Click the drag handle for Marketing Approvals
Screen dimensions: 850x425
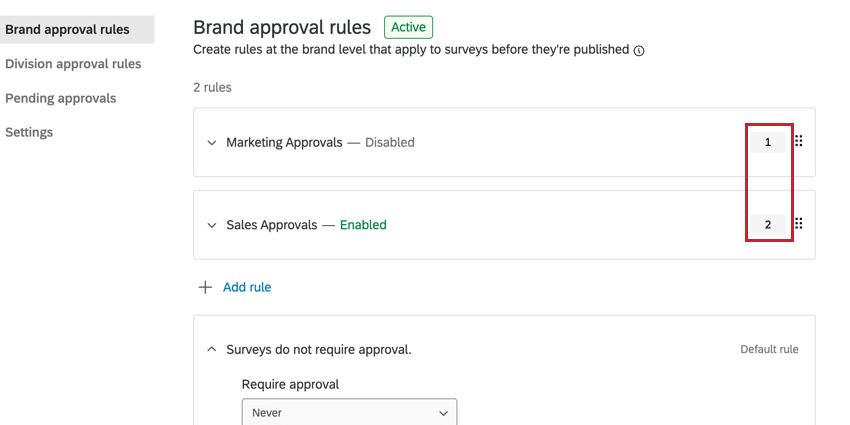pos(798,142)
